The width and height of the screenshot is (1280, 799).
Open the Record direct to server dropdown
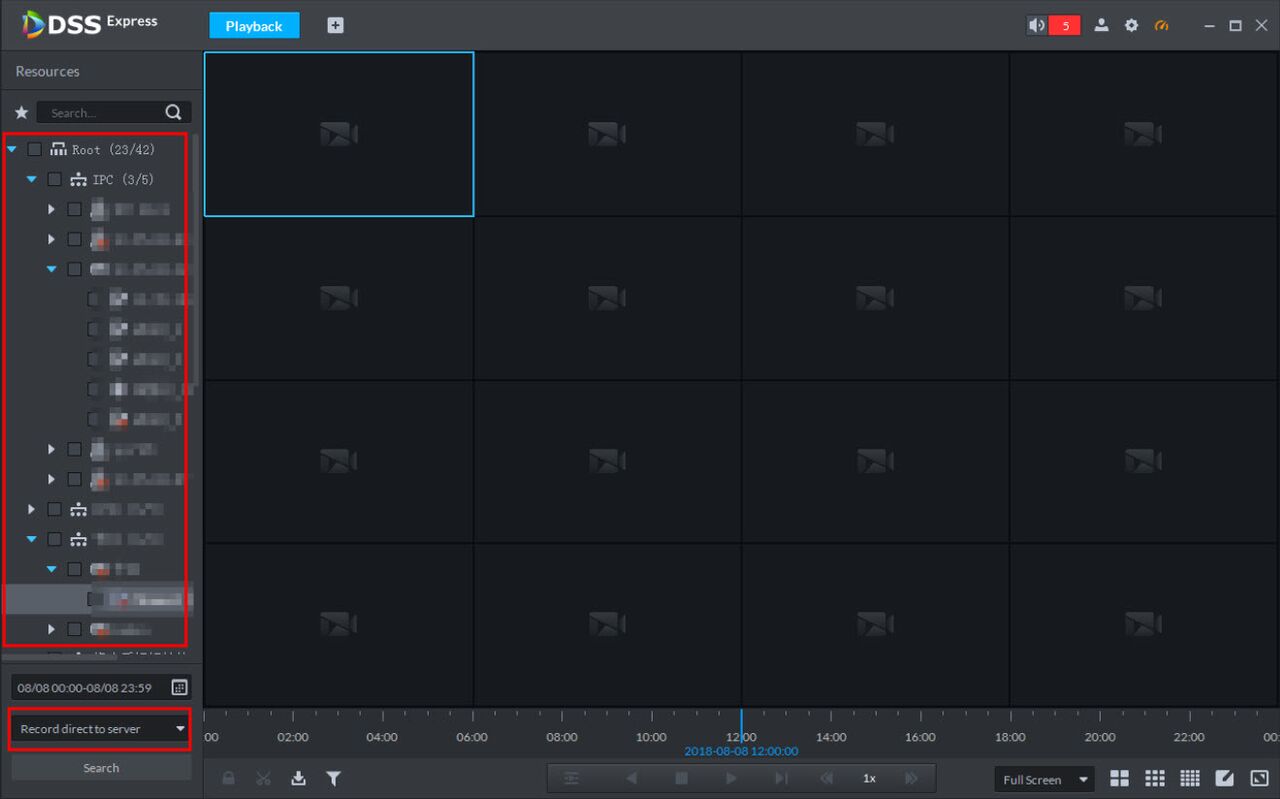point(100,729)
